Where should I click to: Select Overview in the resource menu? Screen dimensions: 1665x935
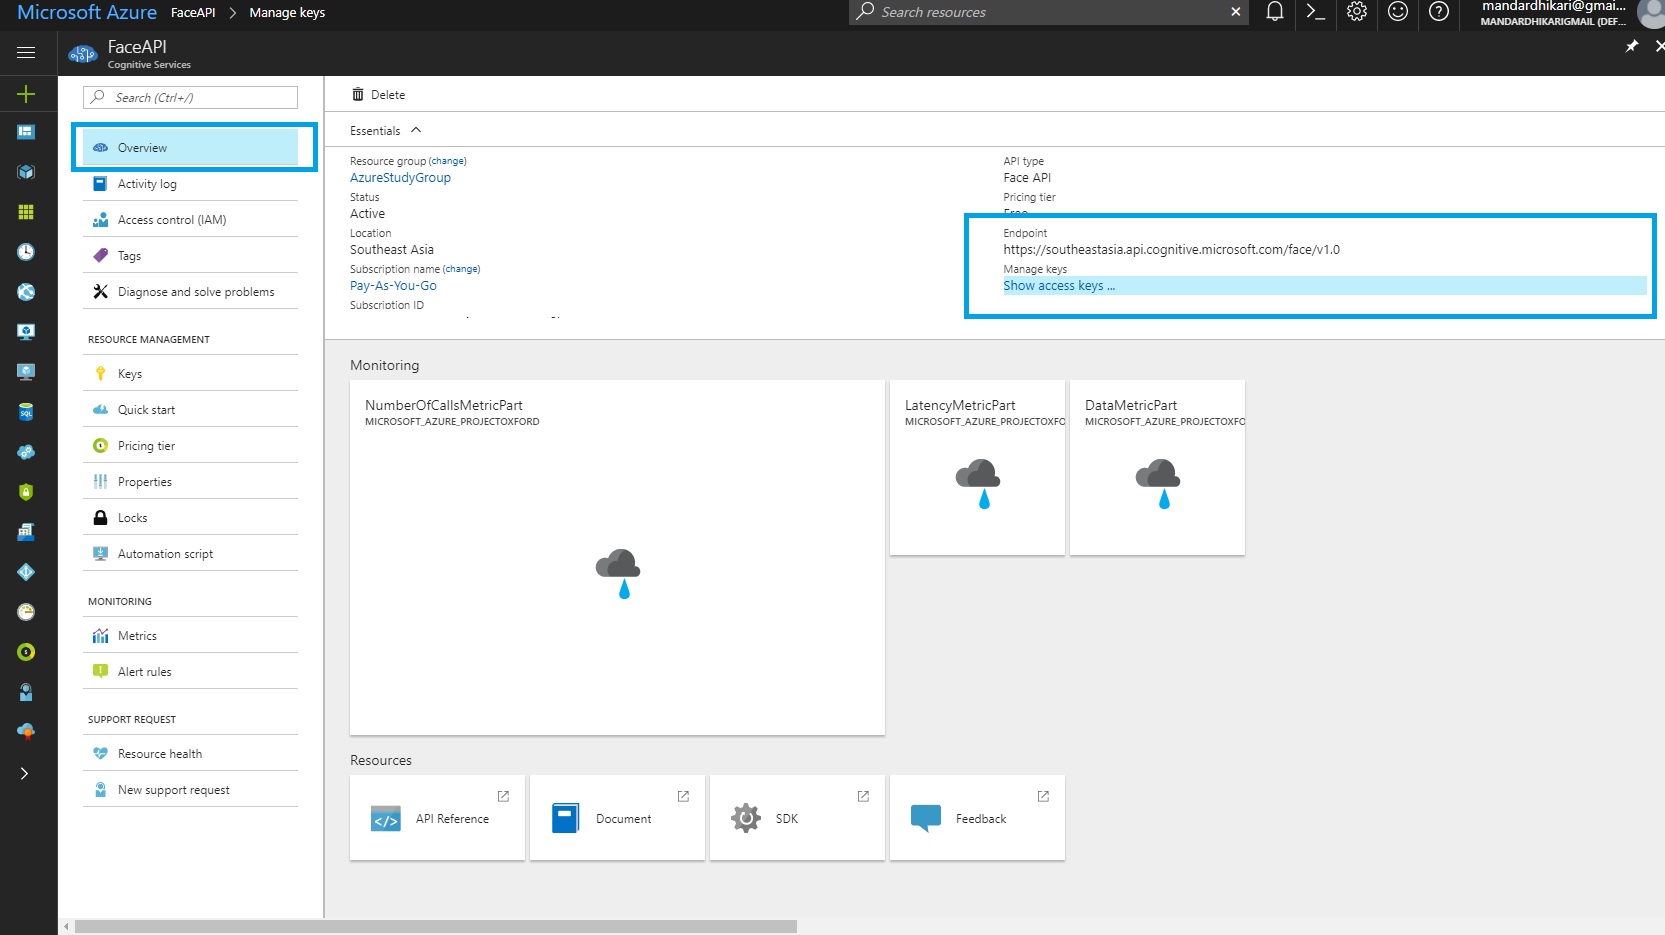[190, 148]
